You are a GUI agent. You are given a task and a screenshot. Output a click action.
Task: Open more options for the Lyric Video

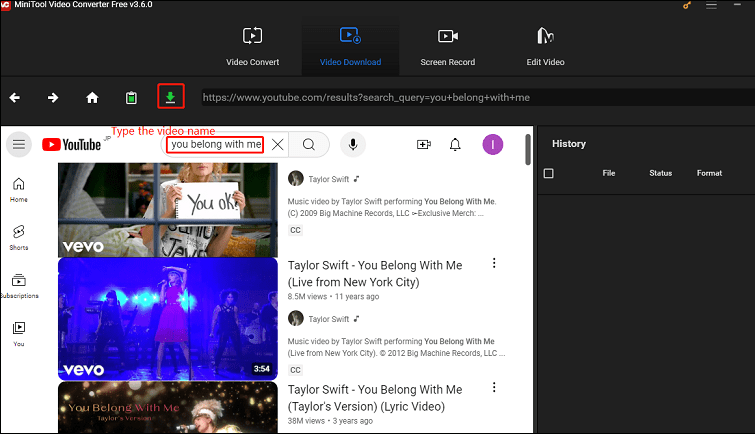coord(494,387)
